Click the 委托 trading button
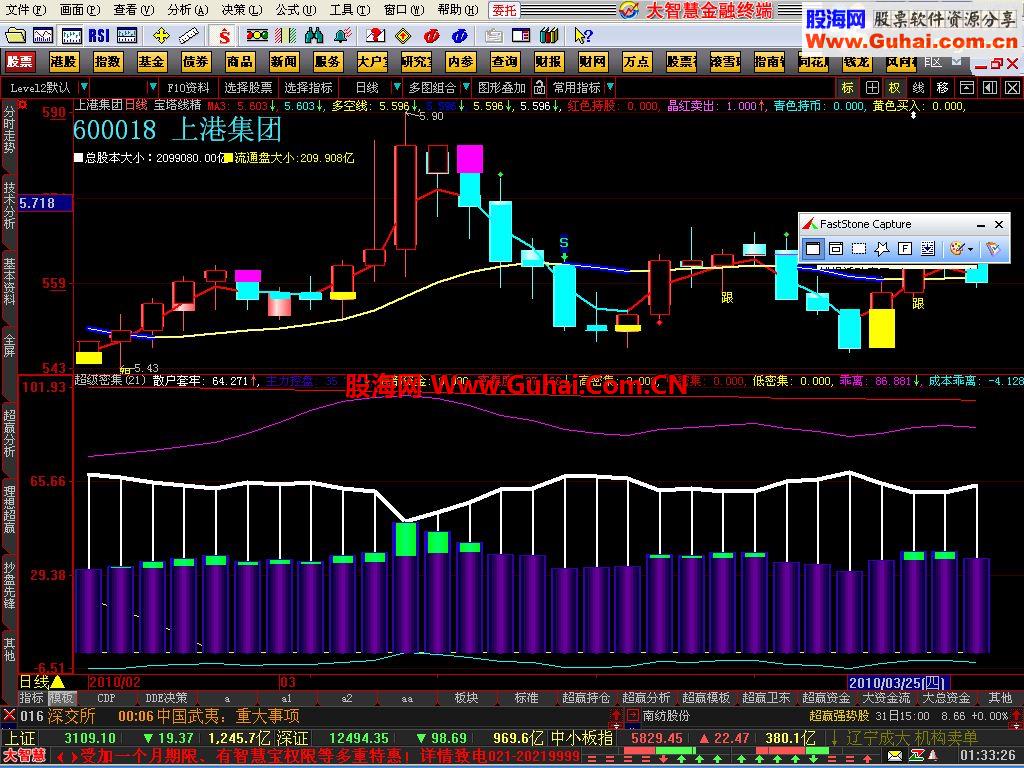This screenshot has width=1024, height=768. 504,10
